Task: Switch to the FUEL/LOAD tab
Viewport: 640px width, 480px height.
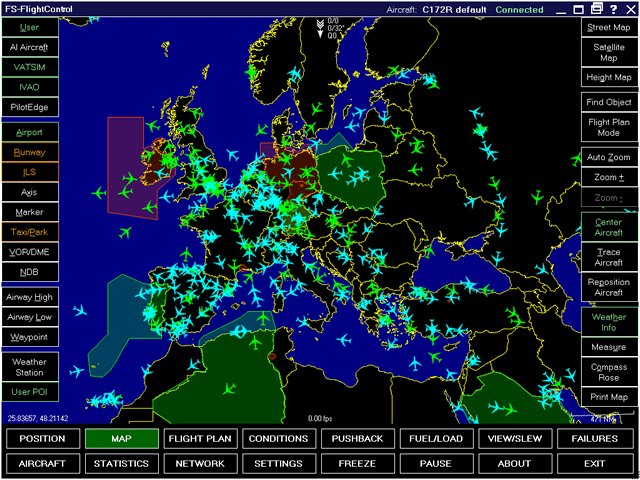Action: click(436, 439)
